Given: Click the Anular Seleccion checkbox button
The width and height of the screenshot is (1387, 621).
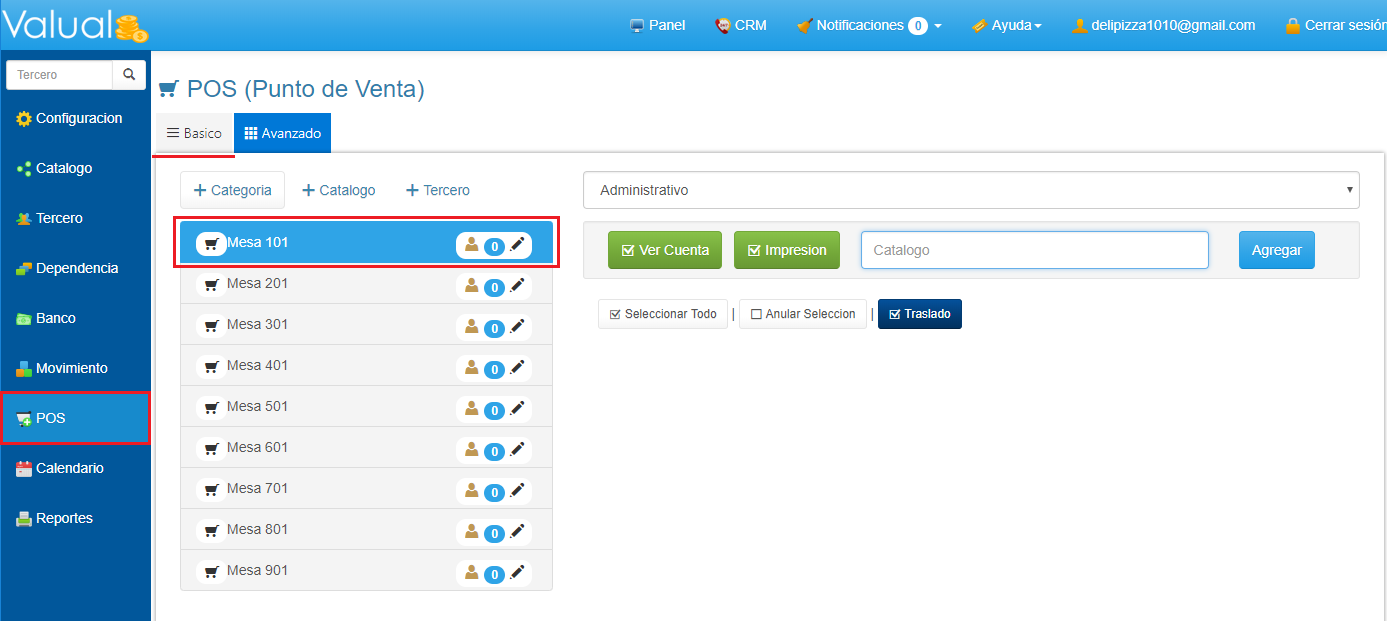Looking at the screenshot, I should click(802, 314).
